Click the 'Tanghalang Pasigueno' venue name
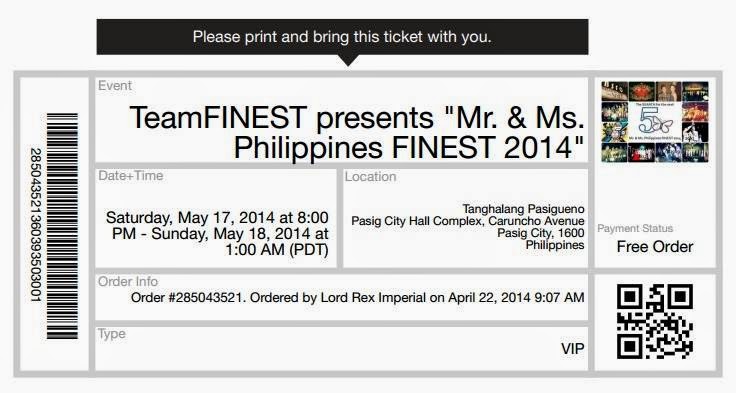Image resolution: width=736 pixels, height=393 pixels. pyautogui.click(x=523, y=208)
